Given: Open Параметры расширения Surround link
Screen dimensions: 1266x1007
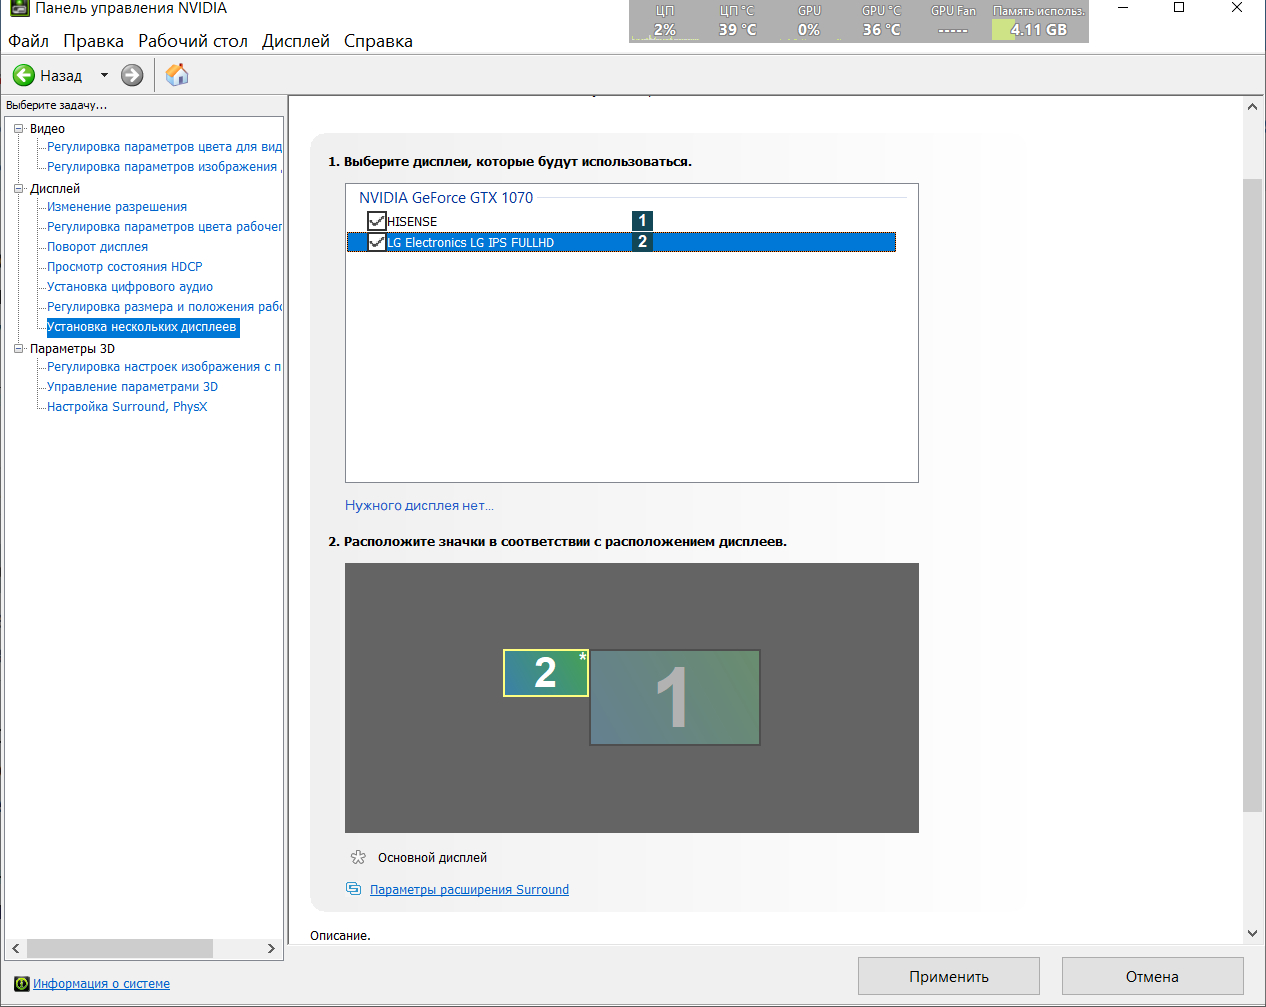Looking at the screenshot, I should 469,889.
